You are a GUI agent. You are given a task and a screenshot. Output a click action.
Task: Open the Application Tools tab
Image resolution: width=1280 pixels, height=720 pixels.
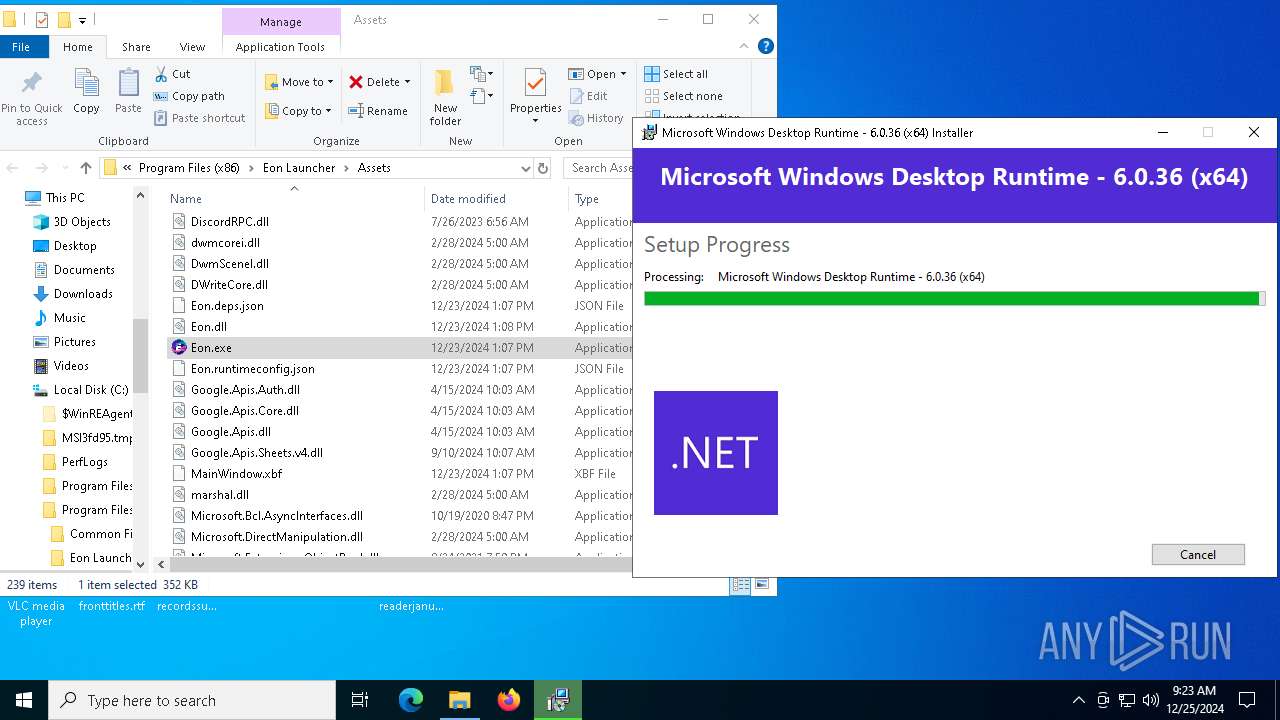(280, 47)
